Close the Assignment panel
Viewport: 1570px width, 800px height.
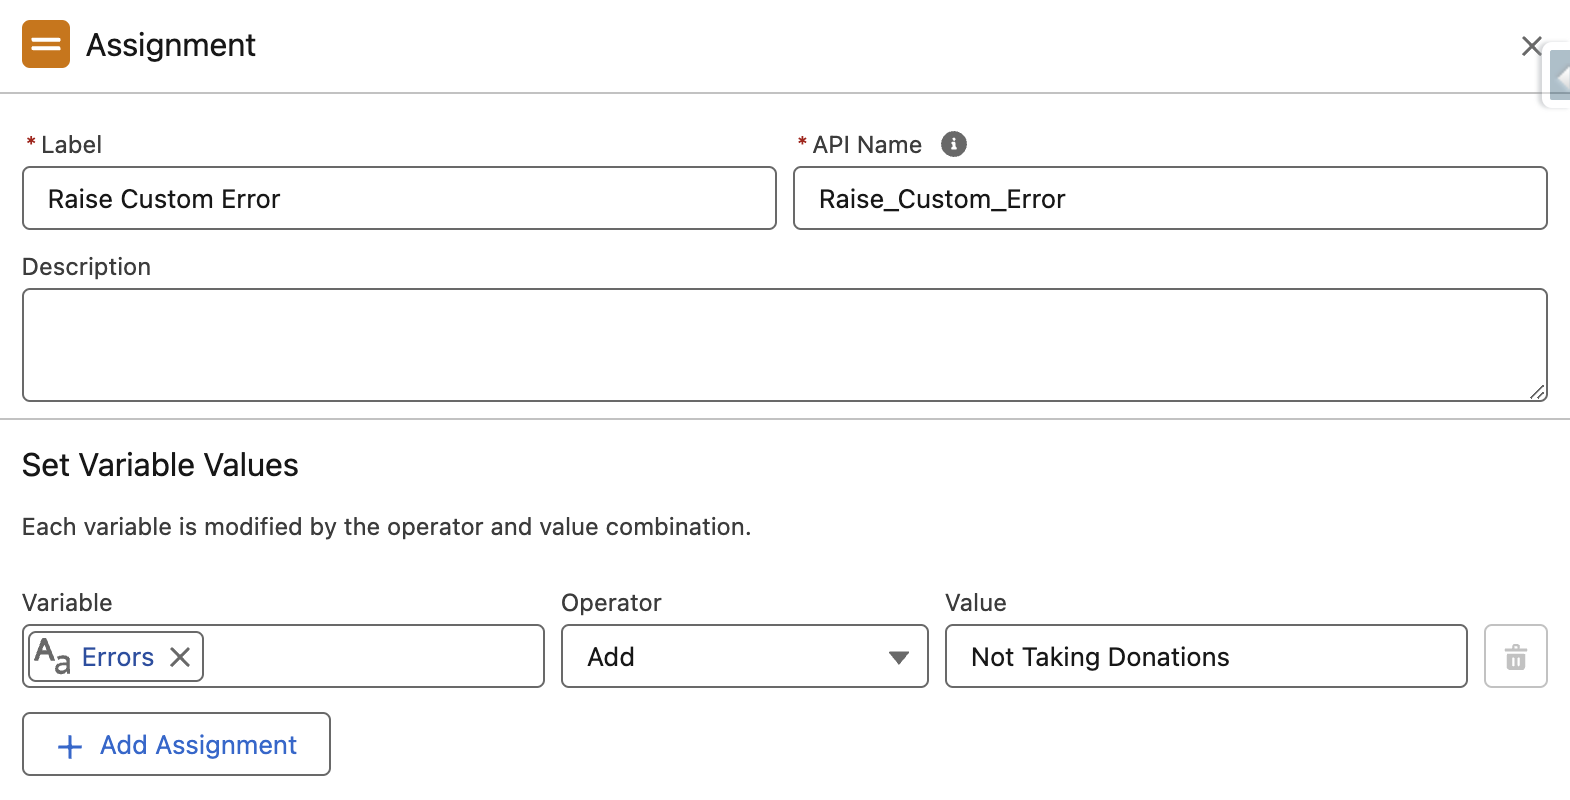tap(1530, 46)
